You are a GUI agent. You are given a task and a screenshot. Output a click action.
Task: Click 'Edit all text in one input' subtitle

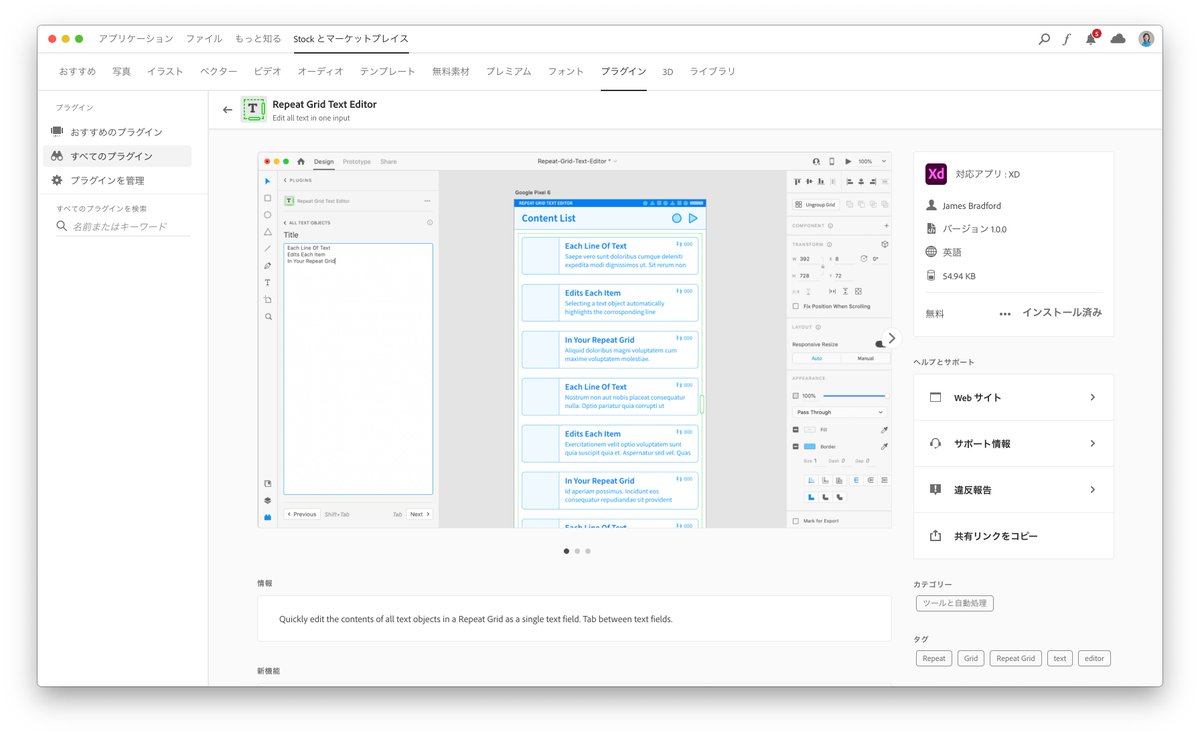tap(311, 118)
